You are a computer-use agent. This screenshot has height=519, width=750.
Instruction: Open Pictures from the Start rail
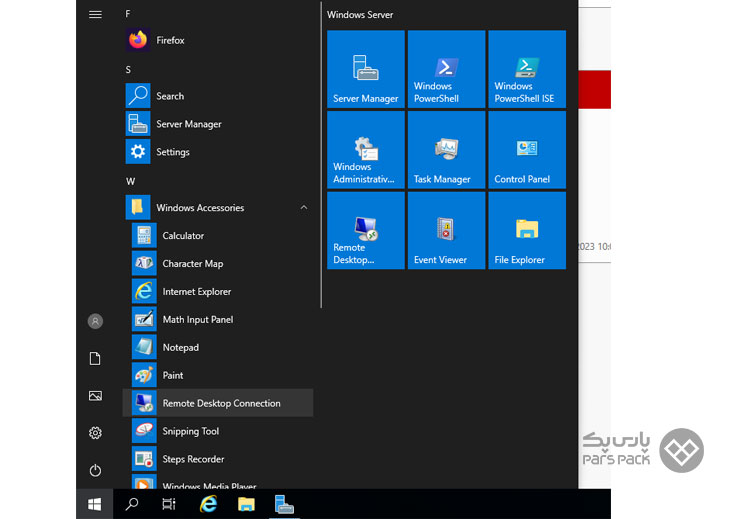[95, 396]
